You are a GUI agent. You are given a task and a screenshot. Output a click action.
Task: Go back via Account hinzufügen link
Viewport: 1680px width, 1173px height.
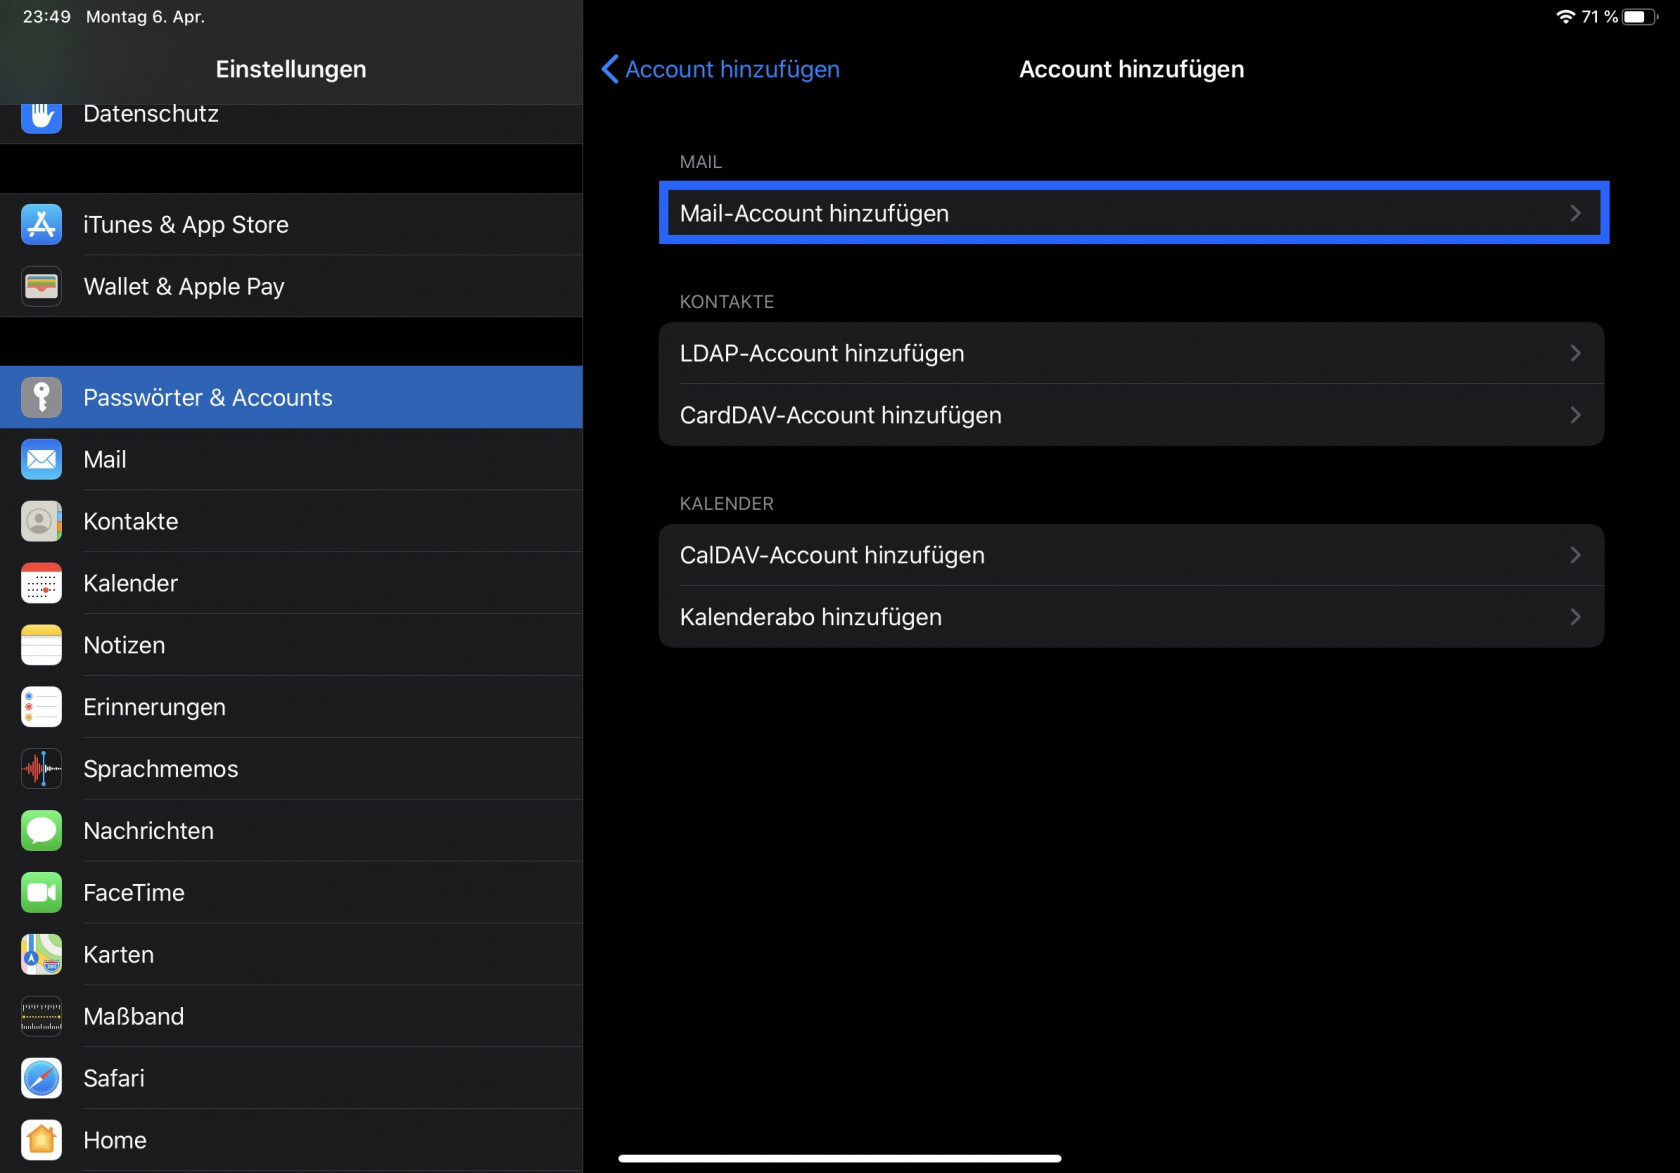click(x=732, y=69)
